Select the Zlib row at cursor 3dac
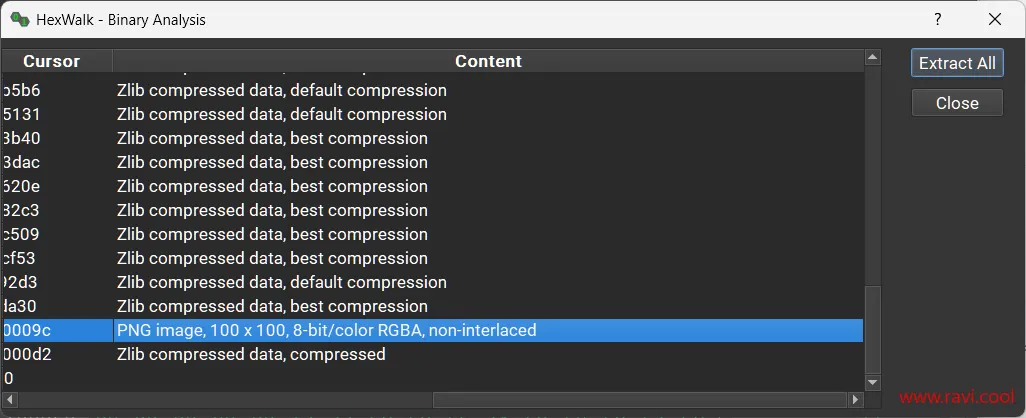 coord(272,162)
